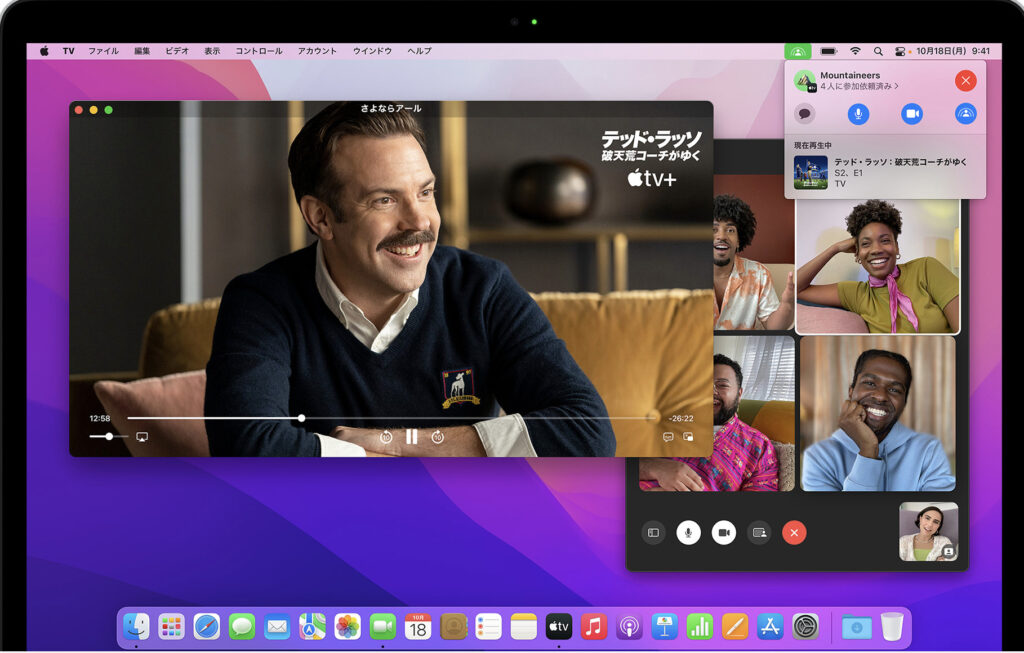1024x653 pixels.
Task: Open Pages from the Dock
Action: (735, 627)
